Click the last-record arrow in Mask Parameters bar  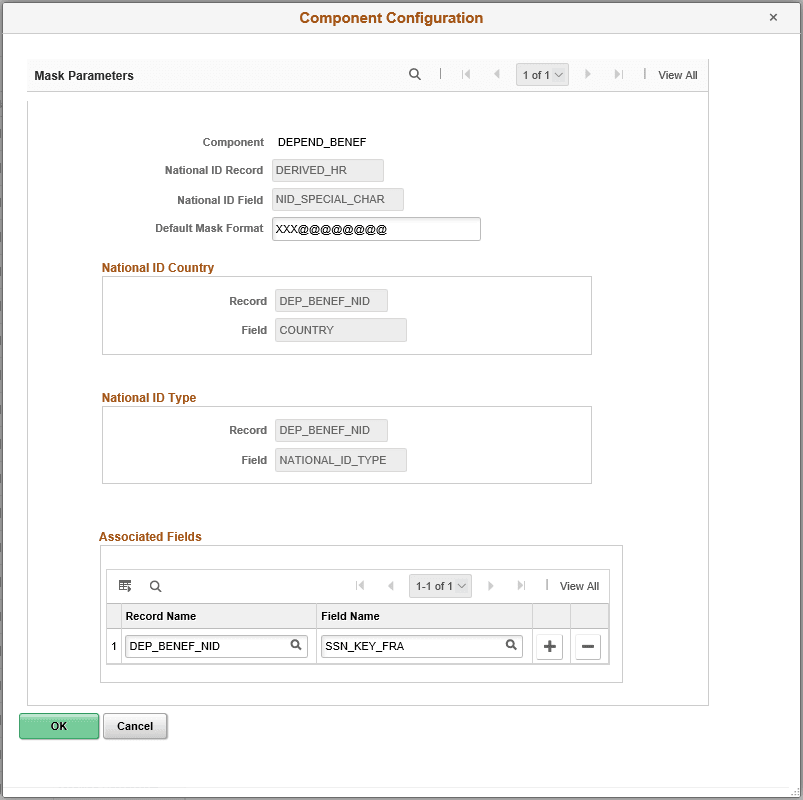pos(618,74)
